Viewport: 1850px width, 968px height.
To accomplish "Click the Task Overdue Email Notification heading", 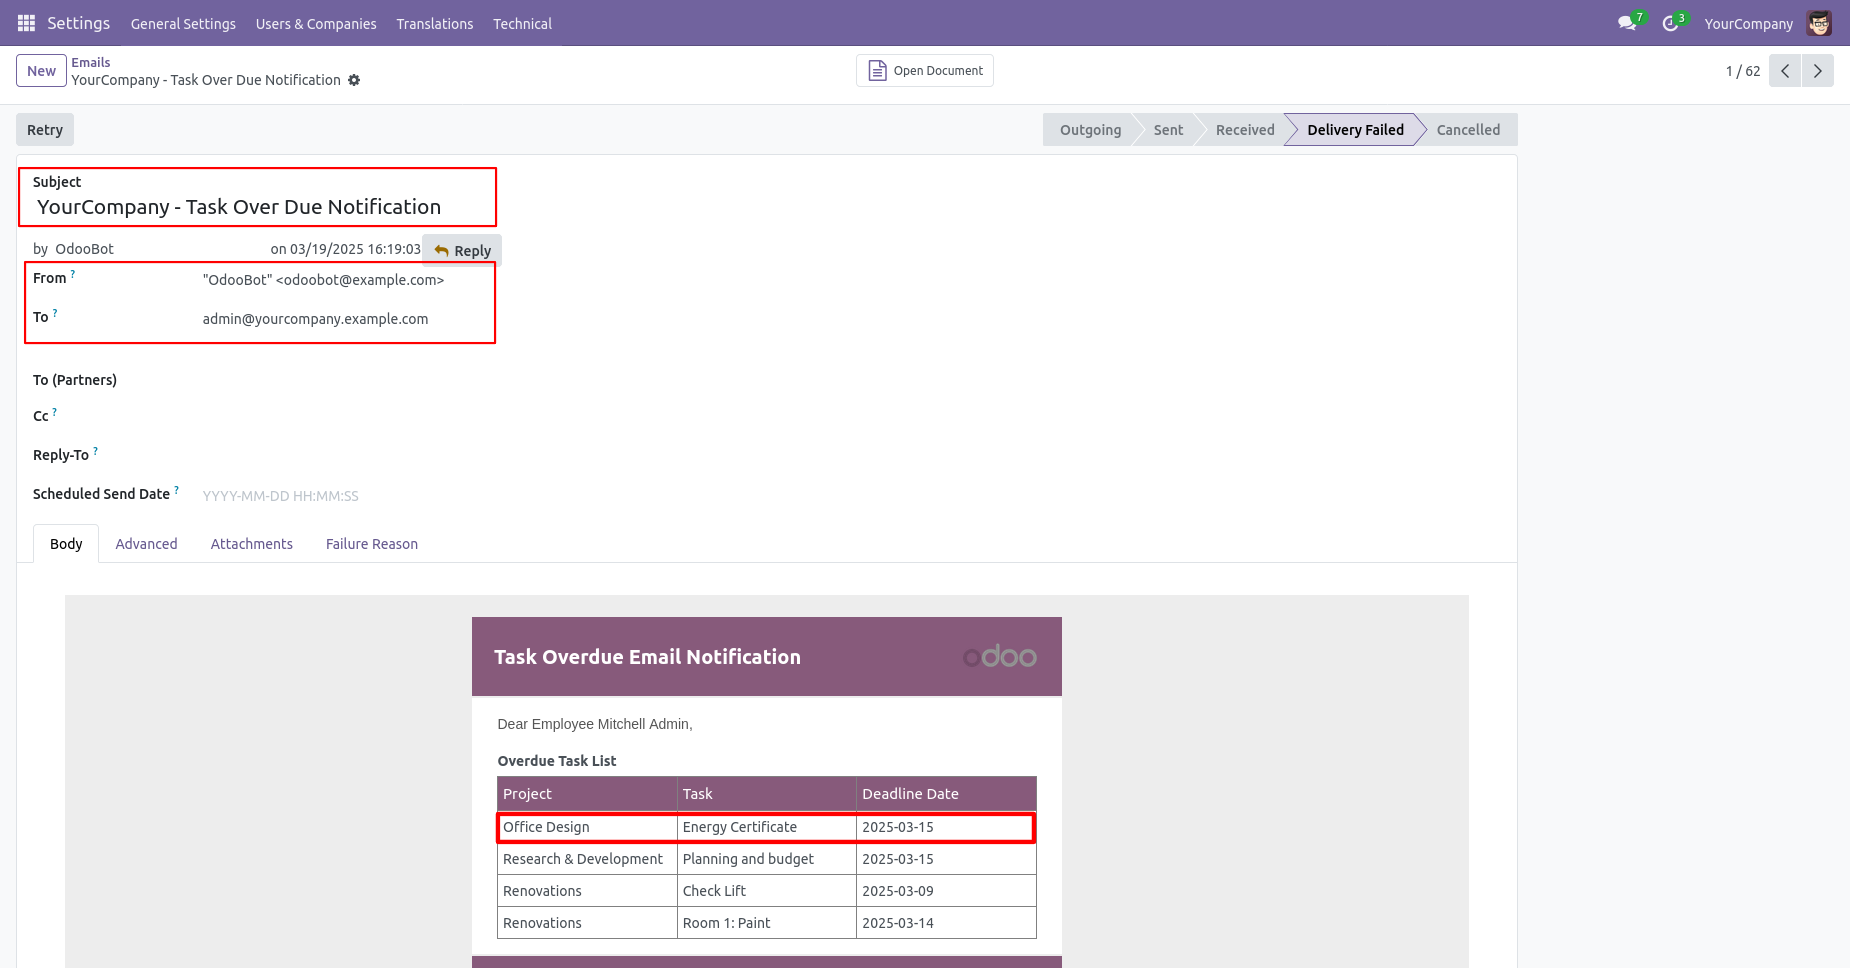I will [x=647, y=657].
